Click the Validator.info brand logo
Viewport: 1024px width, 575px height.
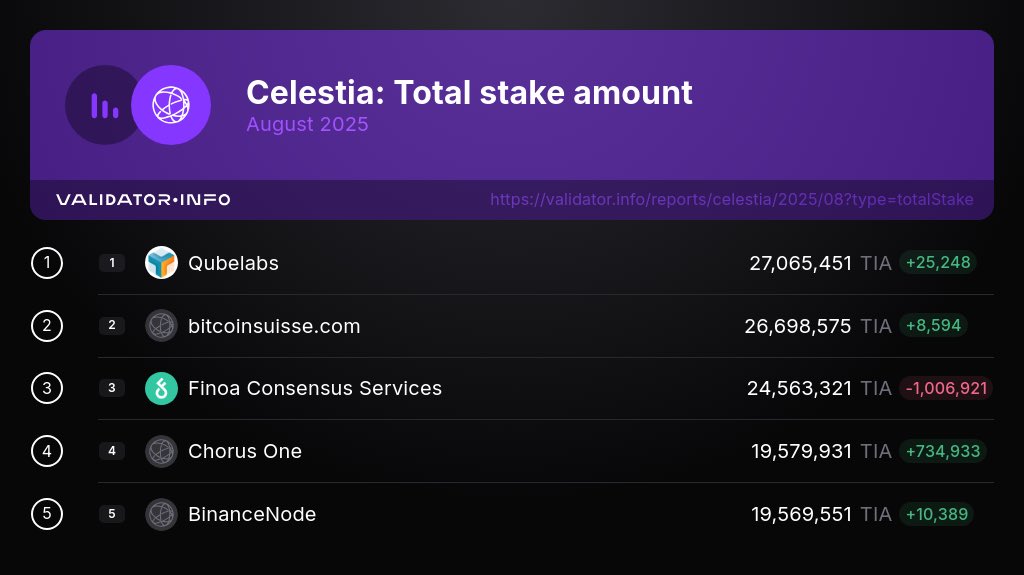pos(143,200)
